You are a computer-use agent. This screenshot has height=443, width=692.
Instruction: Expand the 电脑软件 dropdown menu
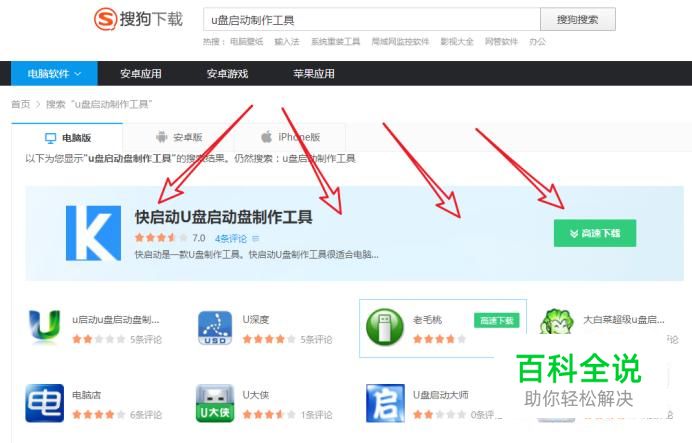coord(54,74)
